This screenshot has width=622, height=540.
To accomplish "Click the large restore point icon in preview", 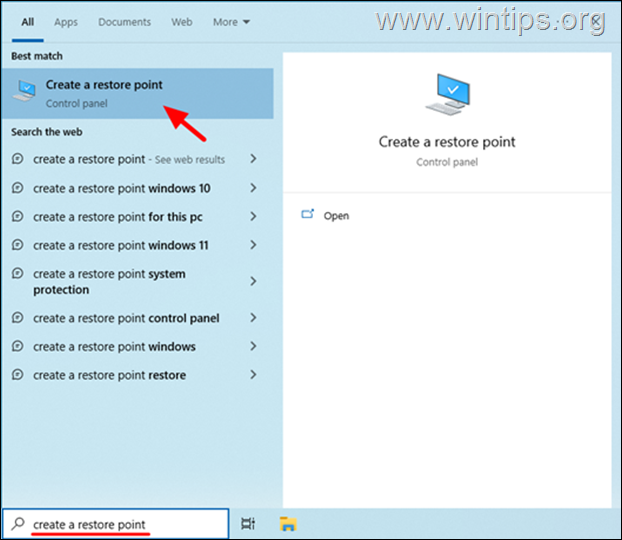I will click(448, 94).
